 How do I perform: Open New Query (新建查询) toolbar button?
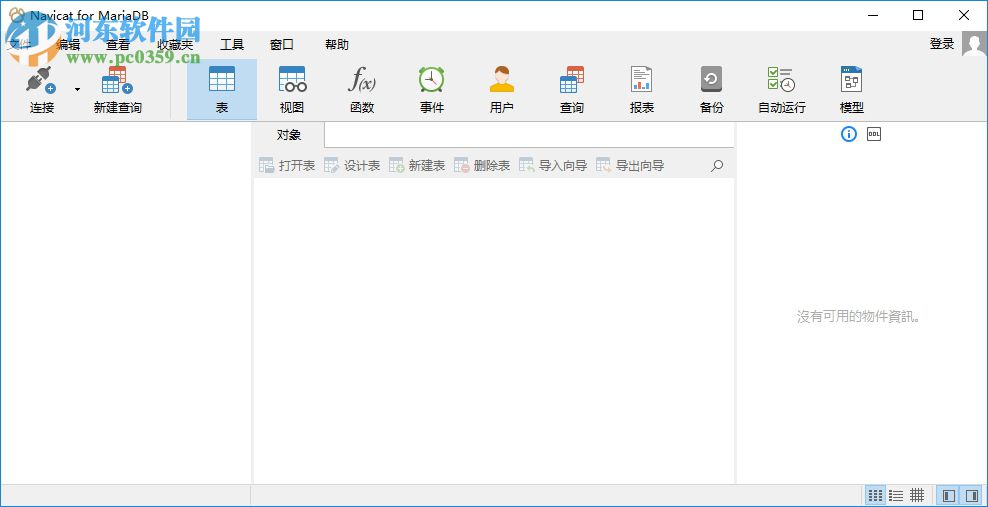pyautogui.click(x=118, y=90)
